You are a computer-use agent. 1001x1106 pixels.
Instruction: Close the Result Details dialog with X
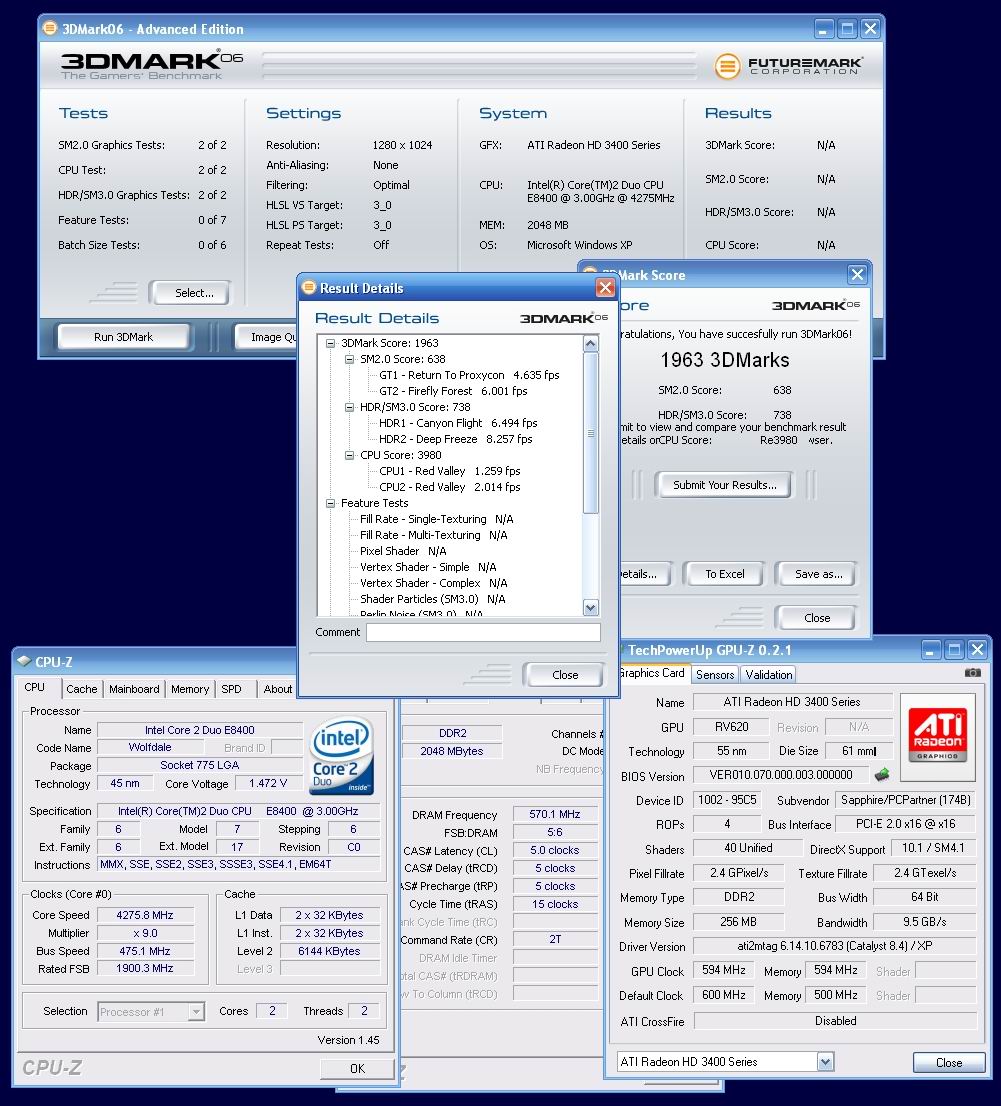(605, 287)
